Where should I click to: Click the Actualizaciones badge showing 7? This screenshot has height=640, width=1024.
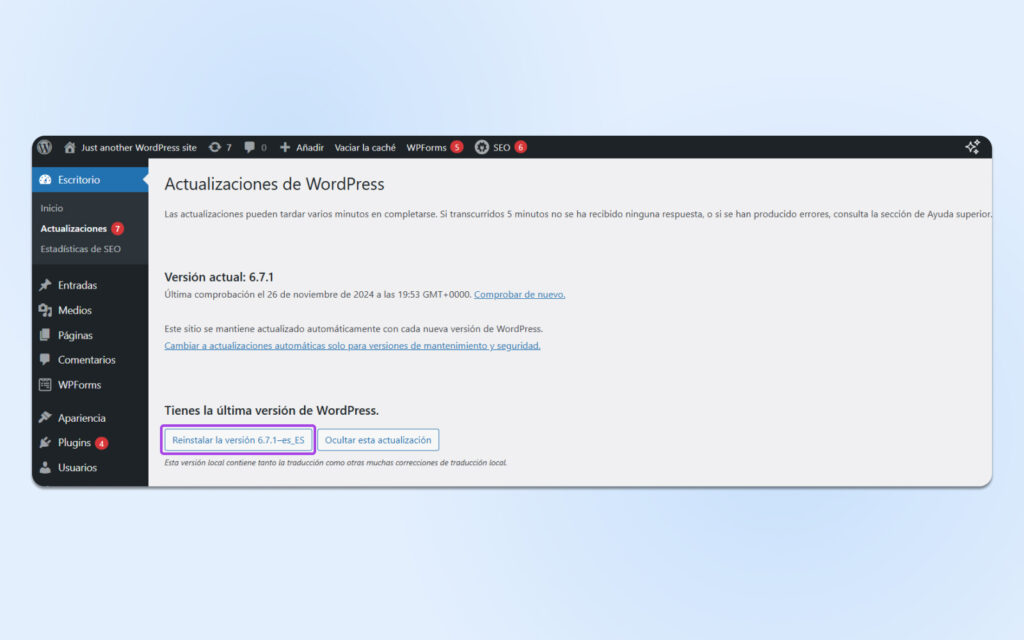point(118,229)
